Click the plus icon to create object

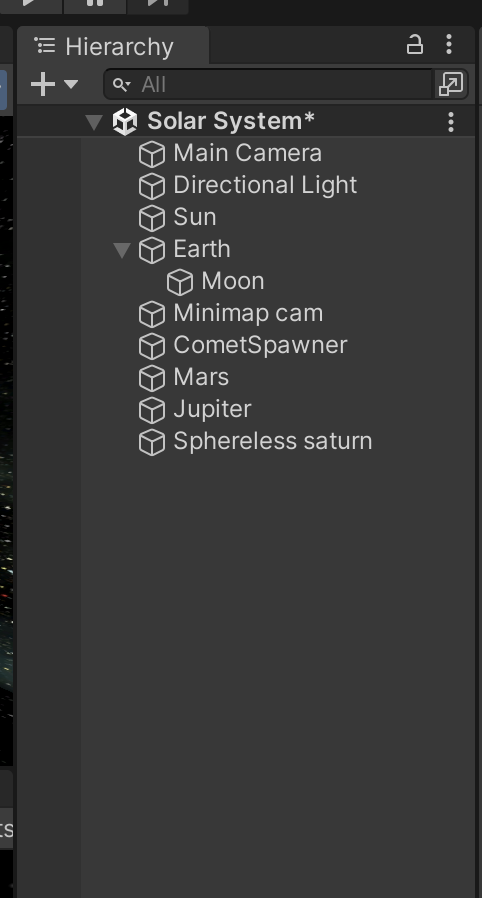coord(43,84)
